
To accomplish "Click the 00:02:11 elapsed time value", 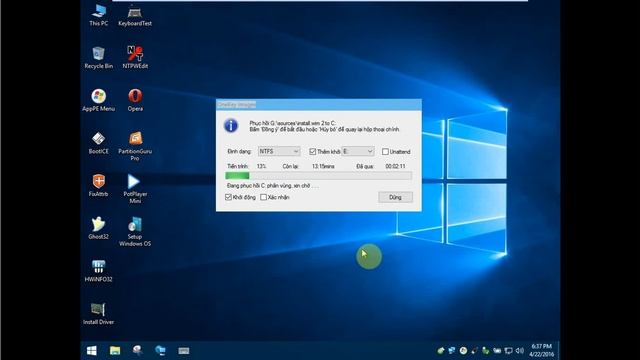I will pos(396,166).
